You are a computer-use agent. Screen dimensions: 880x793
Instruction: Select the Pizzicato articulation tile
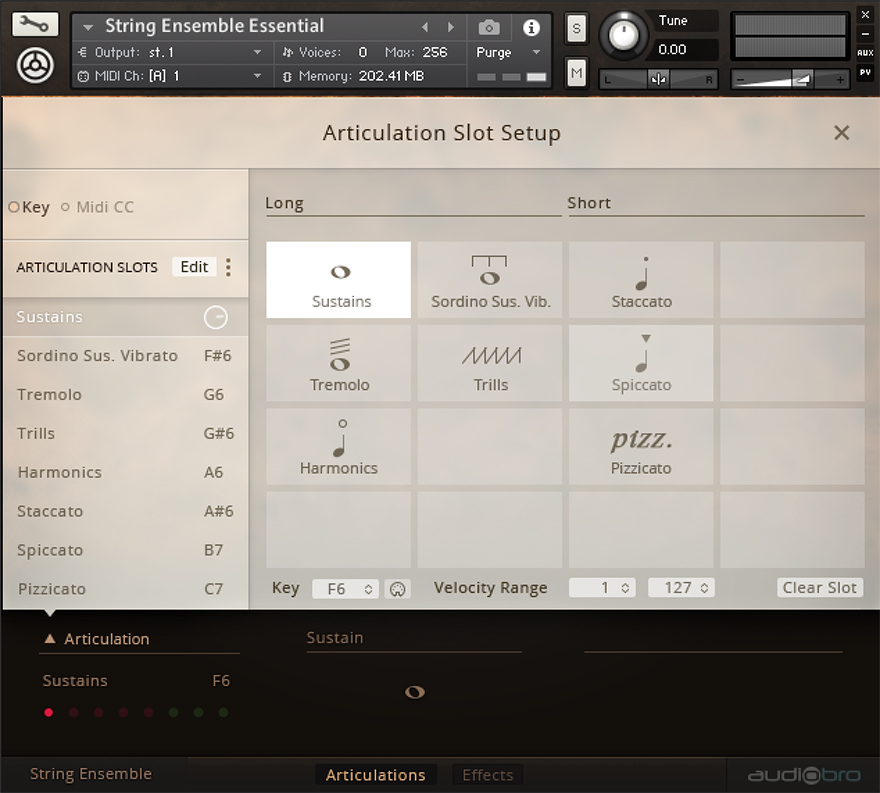coord(641,448)
